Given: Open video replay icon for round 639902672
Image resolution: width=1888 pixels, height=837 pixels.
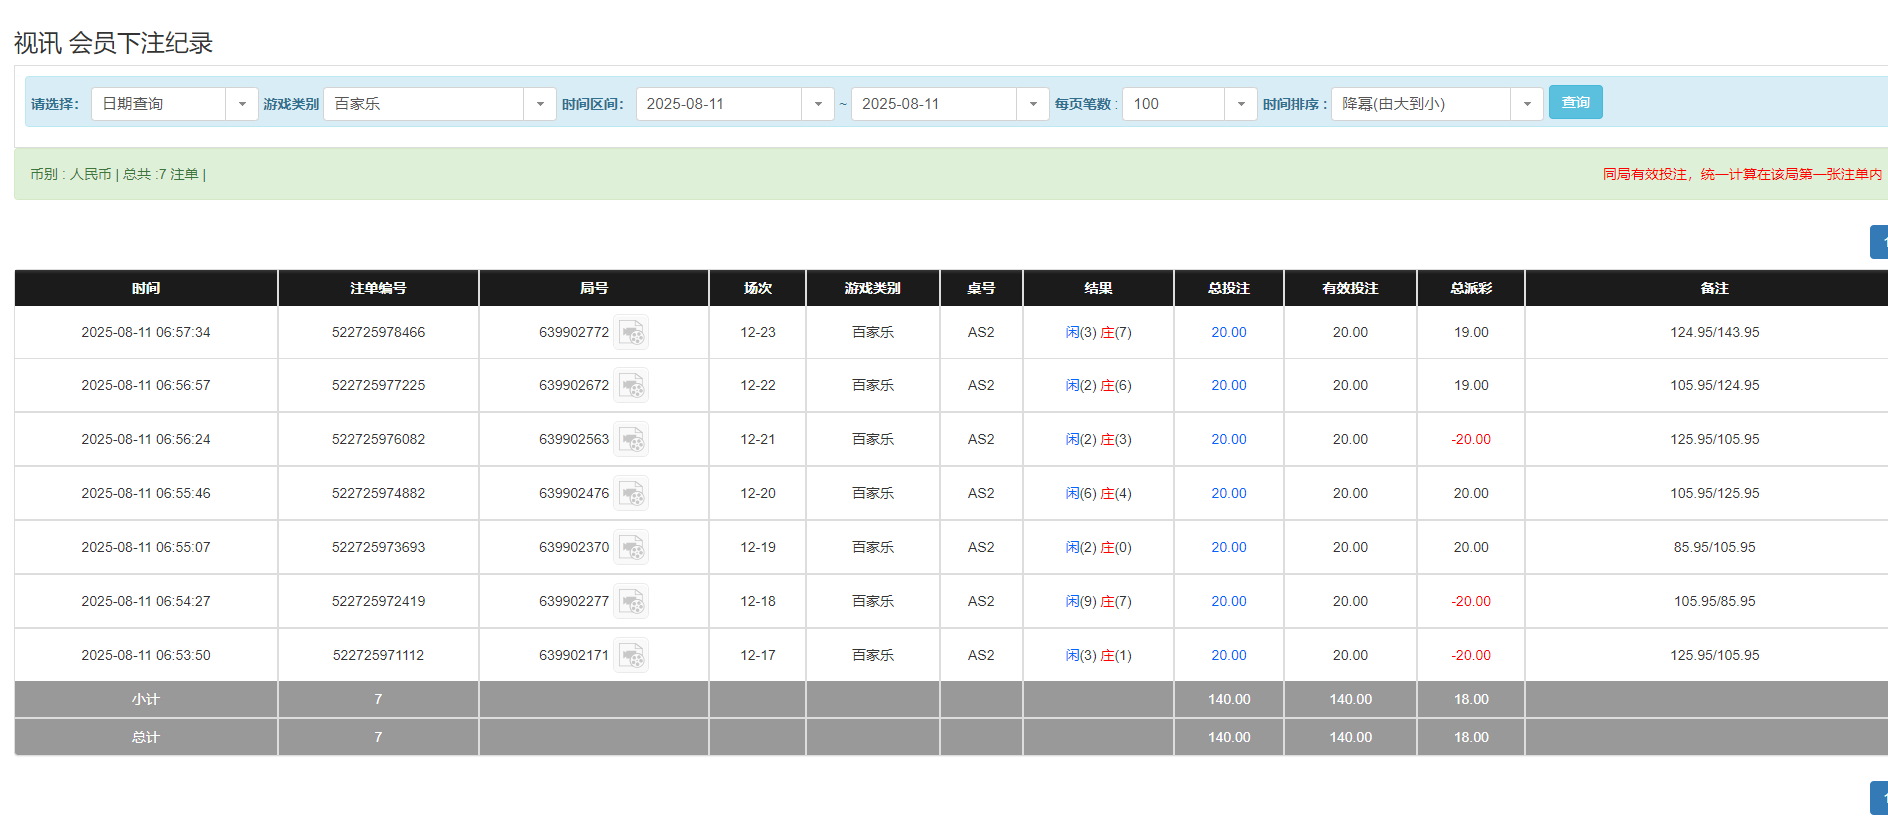Looking at the screenshot, I should (631, 385).
